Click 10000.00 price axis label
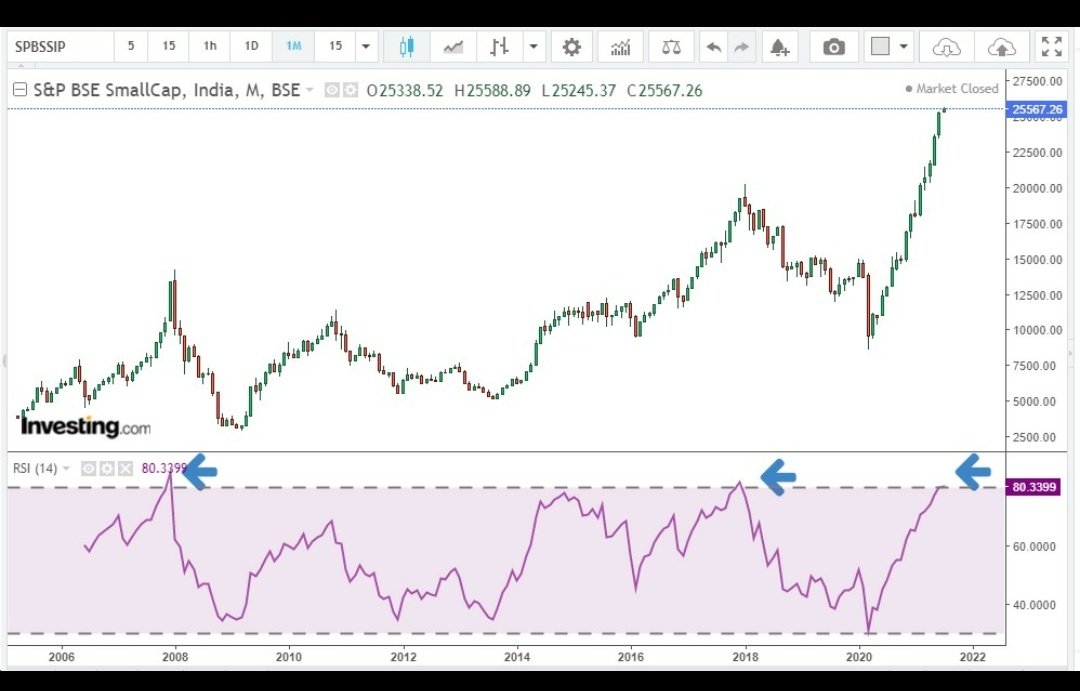This screenshot has height=691, width=1080. click(1037, 330)
